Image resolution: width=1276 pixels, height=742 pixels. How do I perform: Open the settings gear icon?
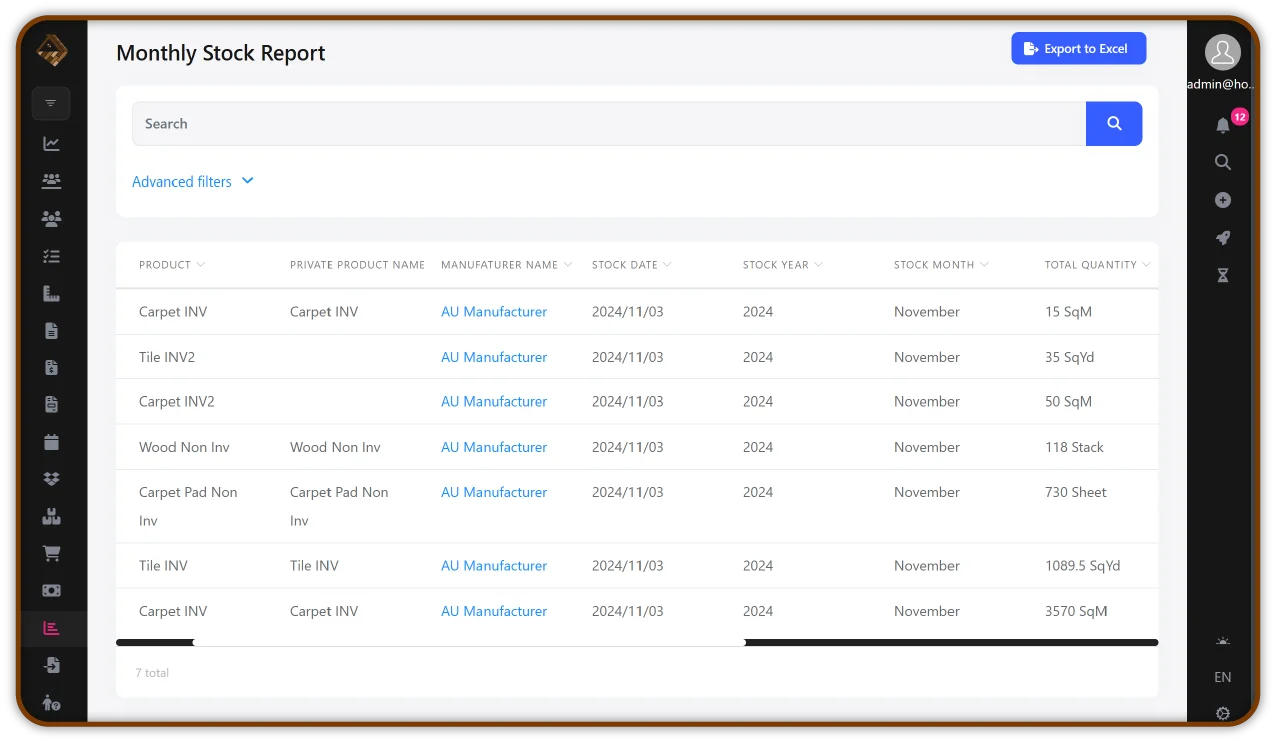click(x=1222, y=713)
